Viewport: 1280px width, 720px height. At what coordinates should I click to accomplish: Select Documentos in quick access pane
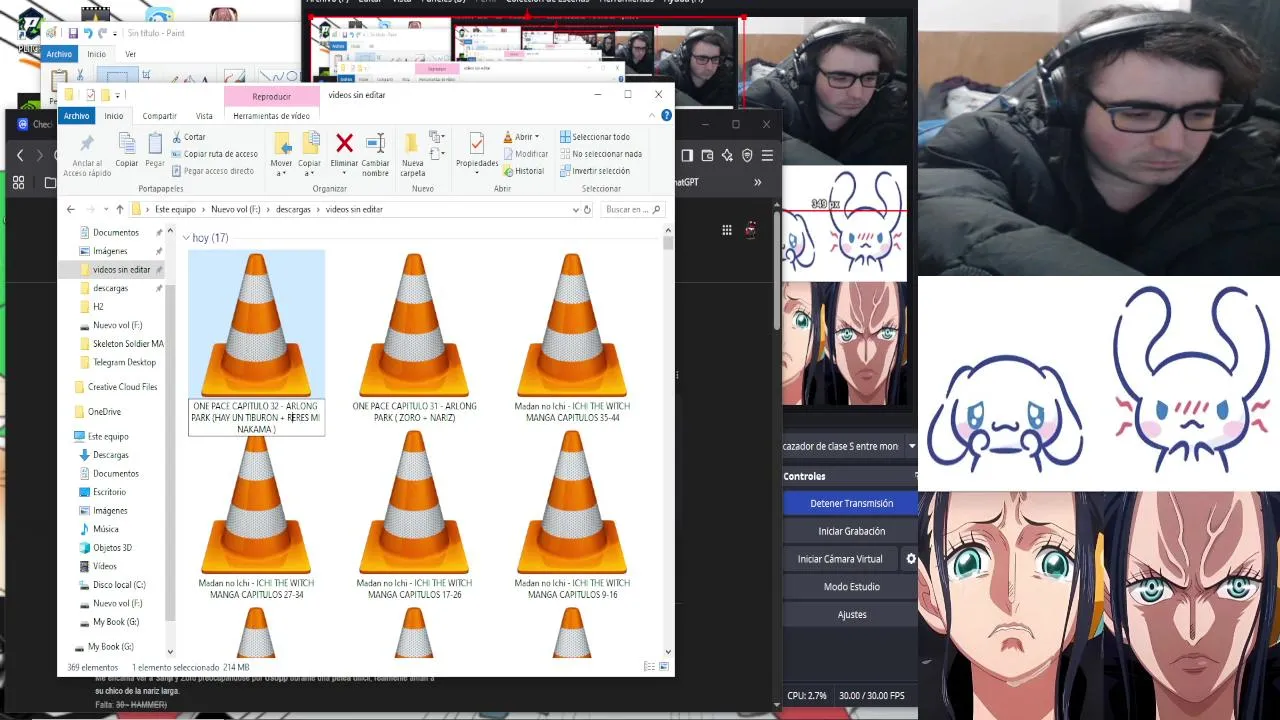(116, 232)
